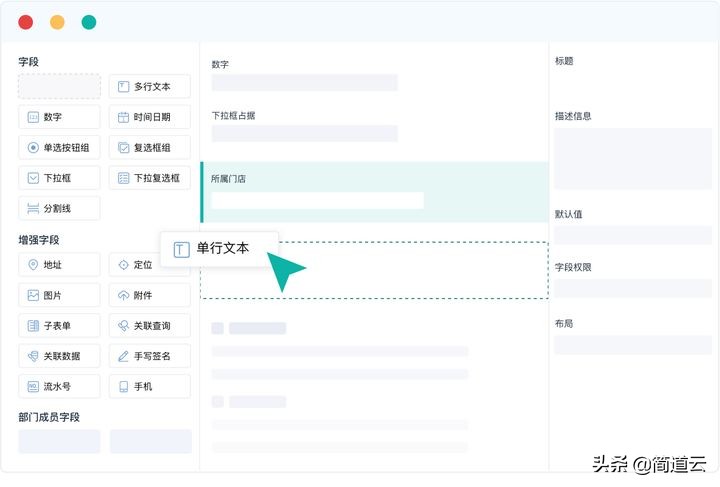
Task: Click the 字段权限 setting box
Action: coord(633,288)
